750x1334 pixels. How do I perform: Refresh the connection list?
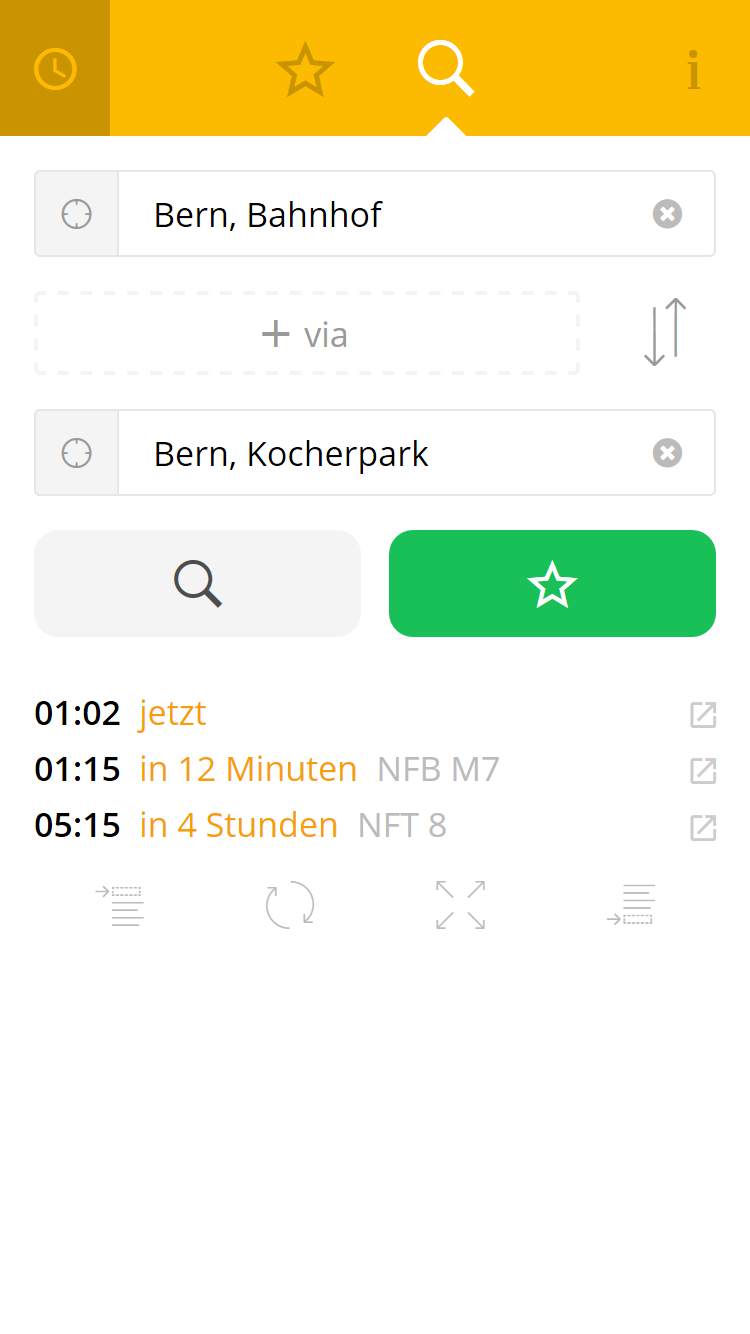coord(290,905)
